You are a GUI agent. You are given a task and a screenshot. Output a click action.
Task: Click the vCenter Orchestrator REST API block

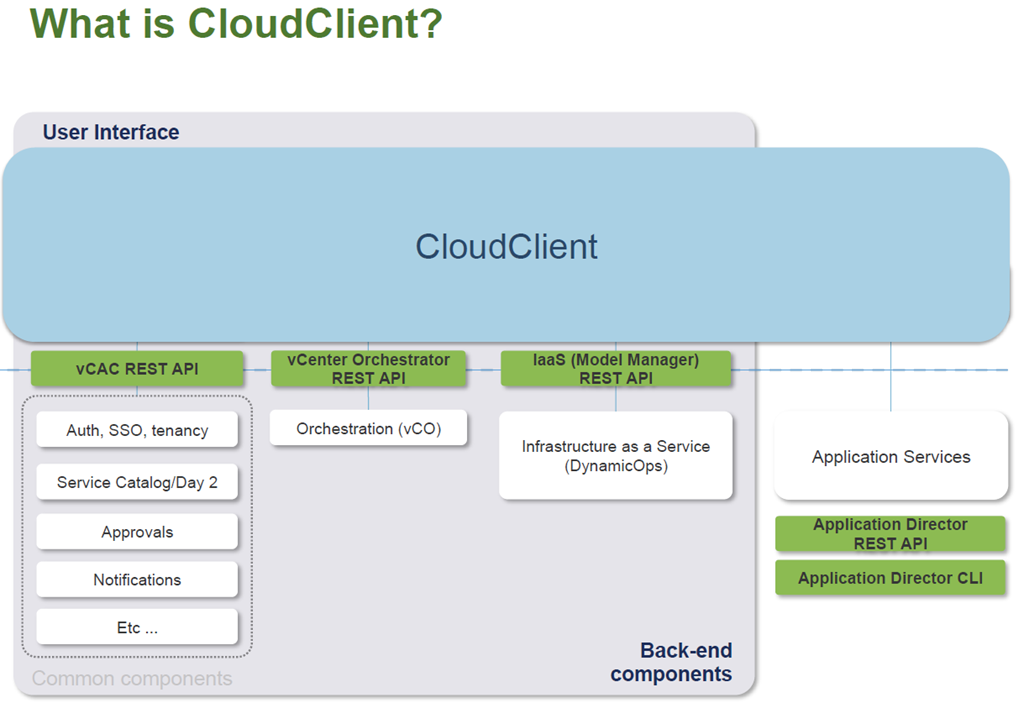coord(368,368)
